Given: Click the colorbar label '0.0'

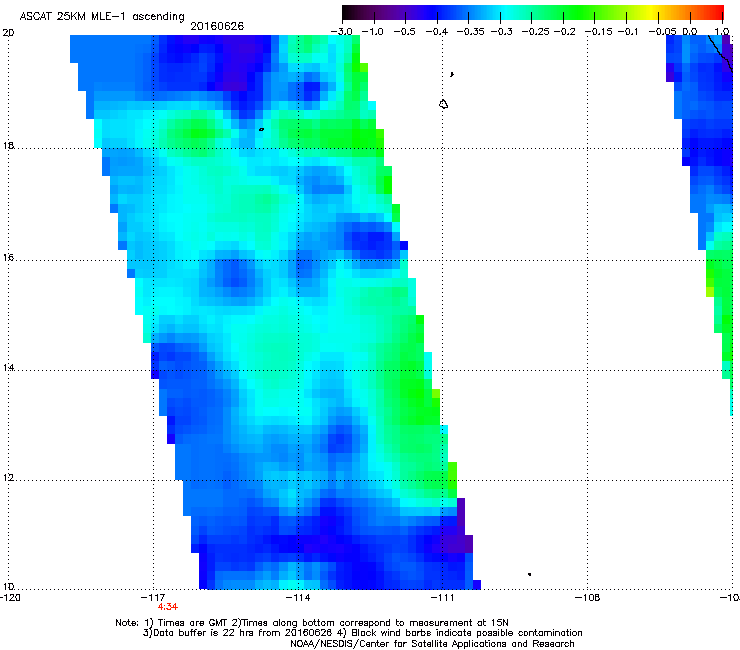Looking at the screenshot, I should tap(690, 32).
